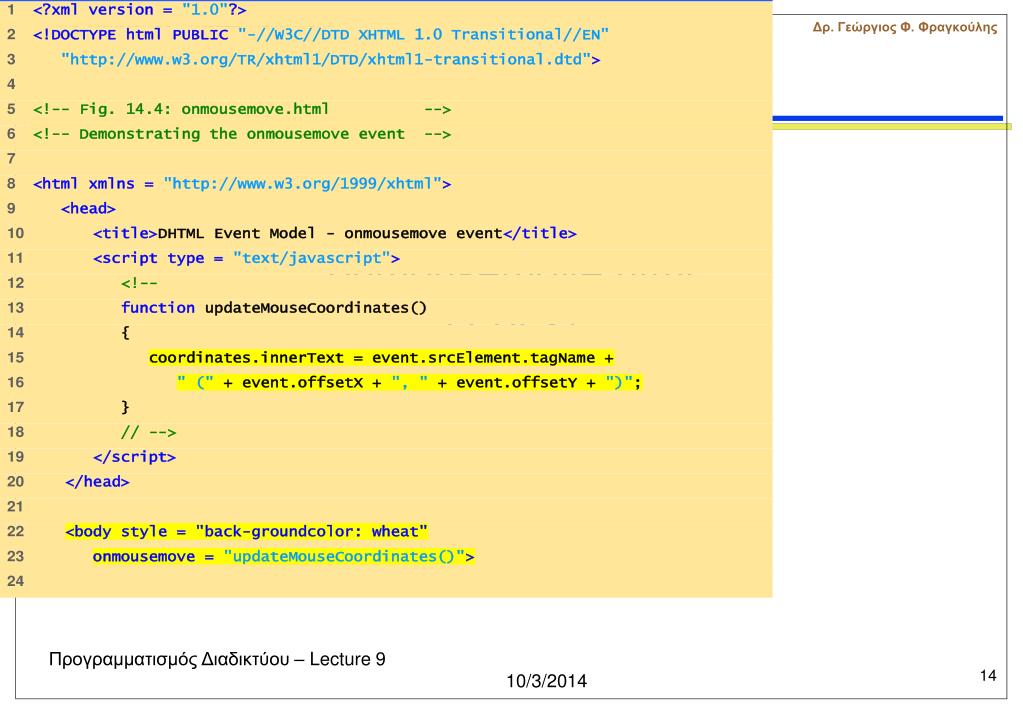
Task: Click the script type text/javascript line
Action: pyautogui.click(x=247, y=258)
